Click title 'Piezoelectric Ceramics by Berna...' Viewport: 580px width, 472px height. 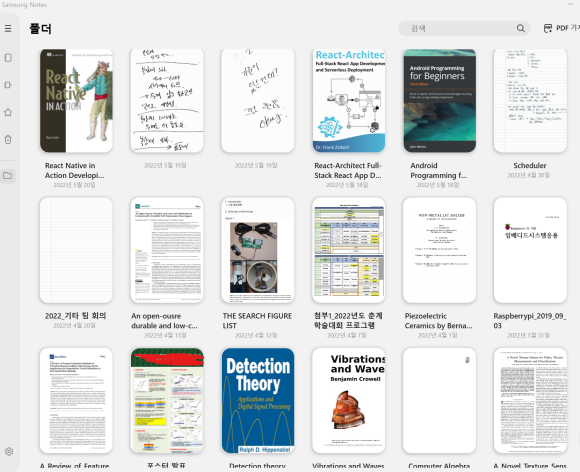(438, 321)
